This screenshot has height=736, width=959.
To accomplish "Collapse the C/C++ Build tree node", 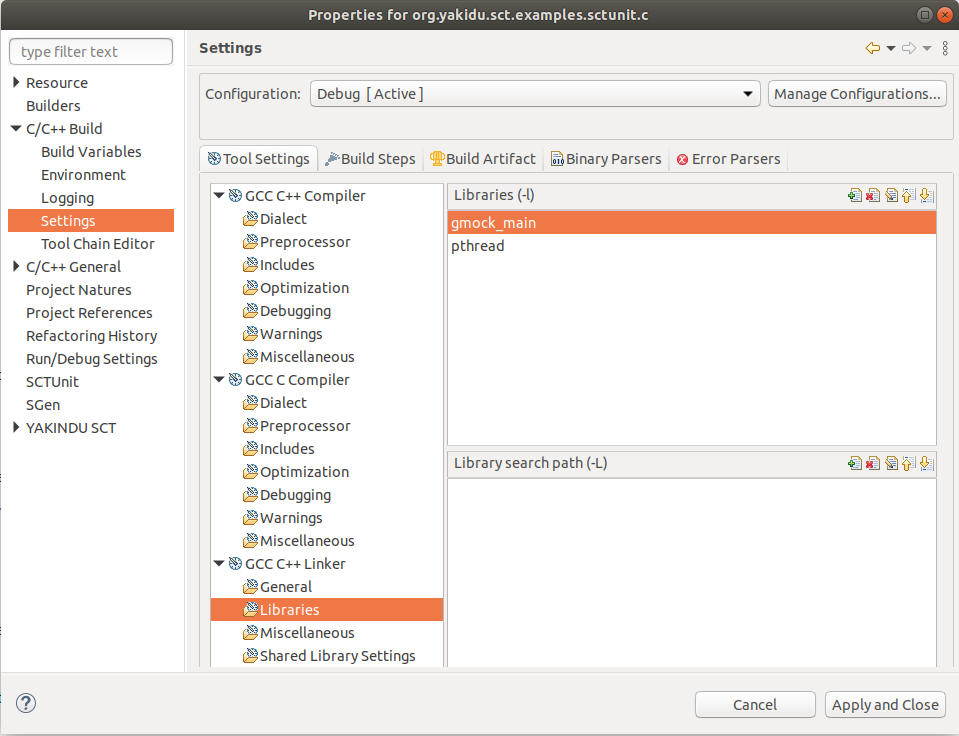I will point(16,128).
